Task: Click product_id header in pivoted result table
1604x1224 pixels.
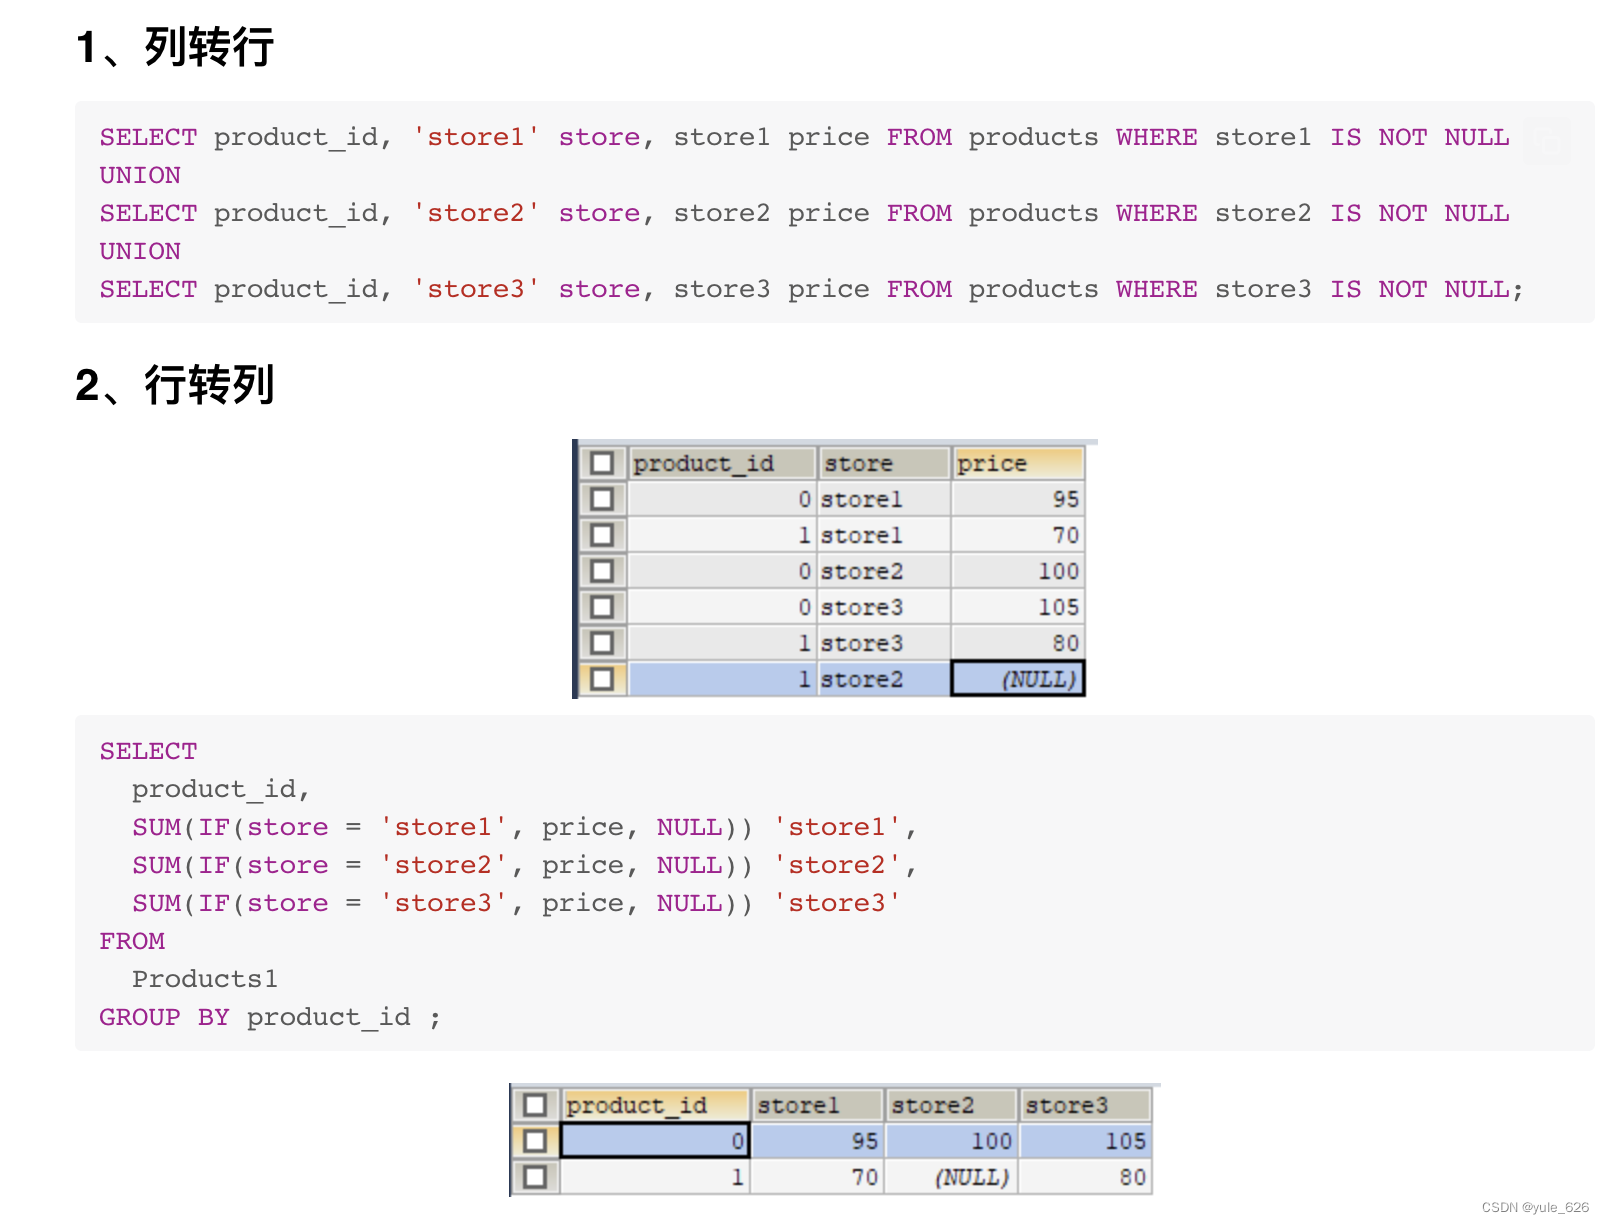Action: 655,1105
